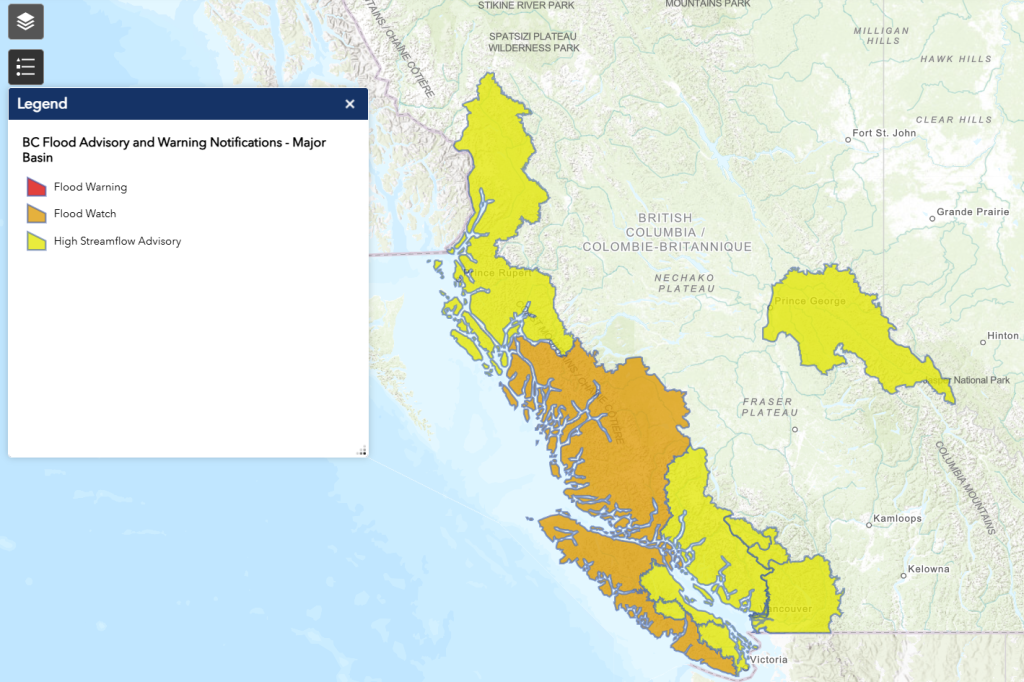The image size is (1024, 682).
Task: Click the Vancouver label on the map
Action: coord(786,609)
